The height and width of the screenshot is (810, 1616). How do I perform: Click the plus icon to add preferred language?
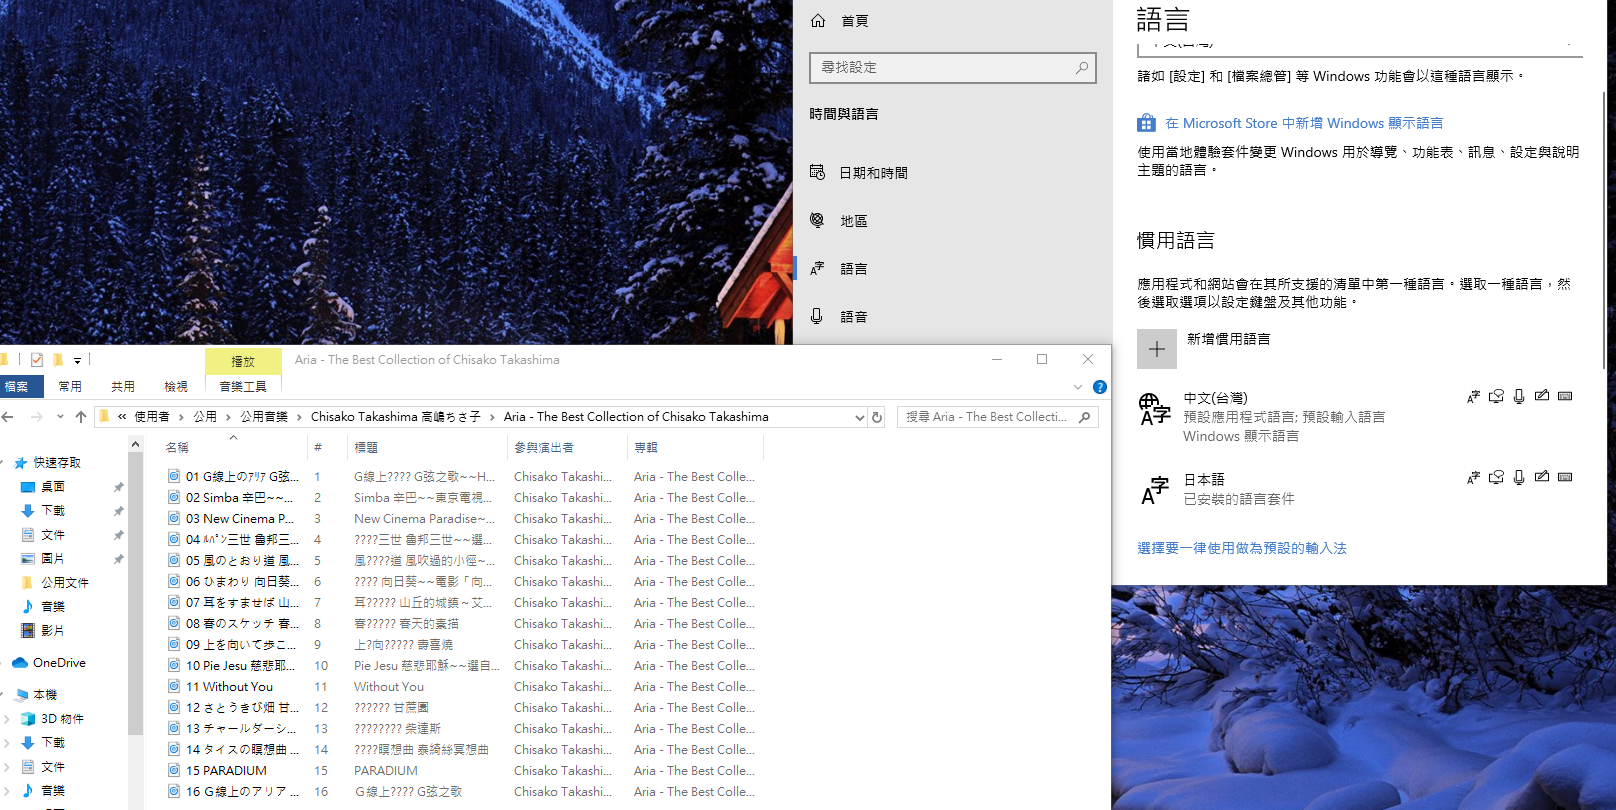1157,349
